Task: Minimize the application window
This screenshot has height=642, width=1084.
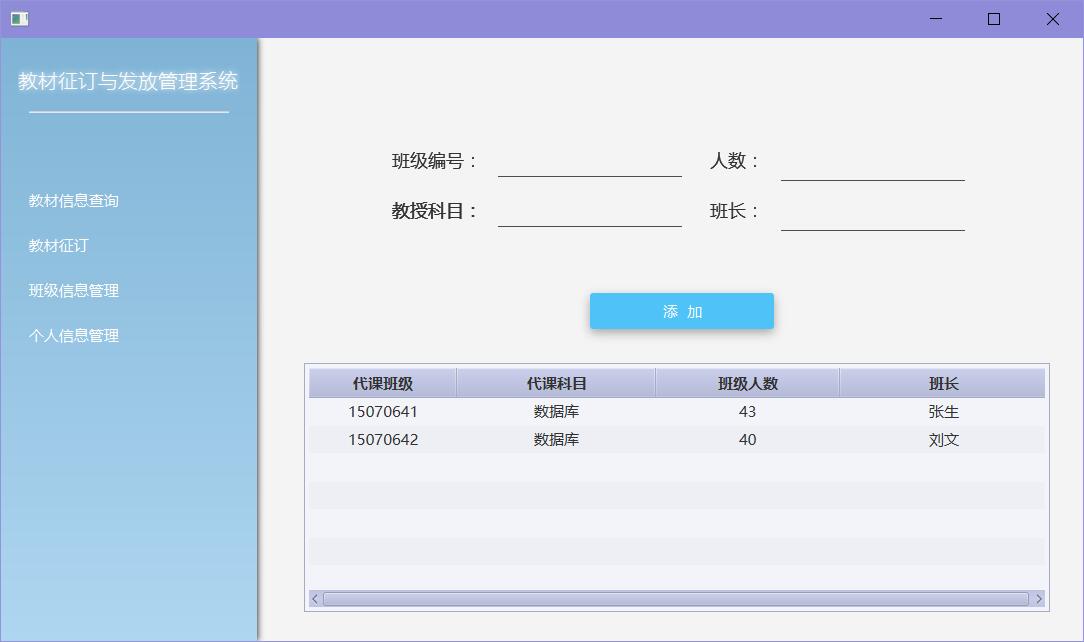Action: 936,19
